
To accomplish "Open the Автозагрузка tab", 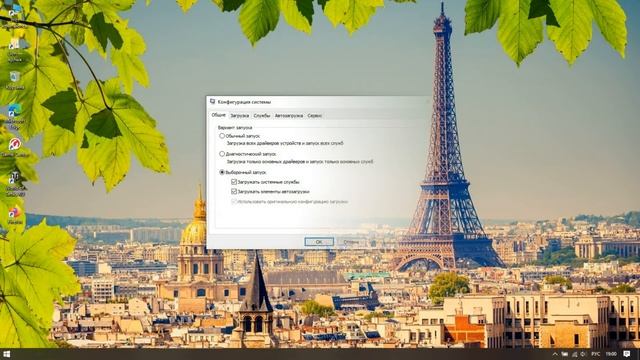I will 289,116.
